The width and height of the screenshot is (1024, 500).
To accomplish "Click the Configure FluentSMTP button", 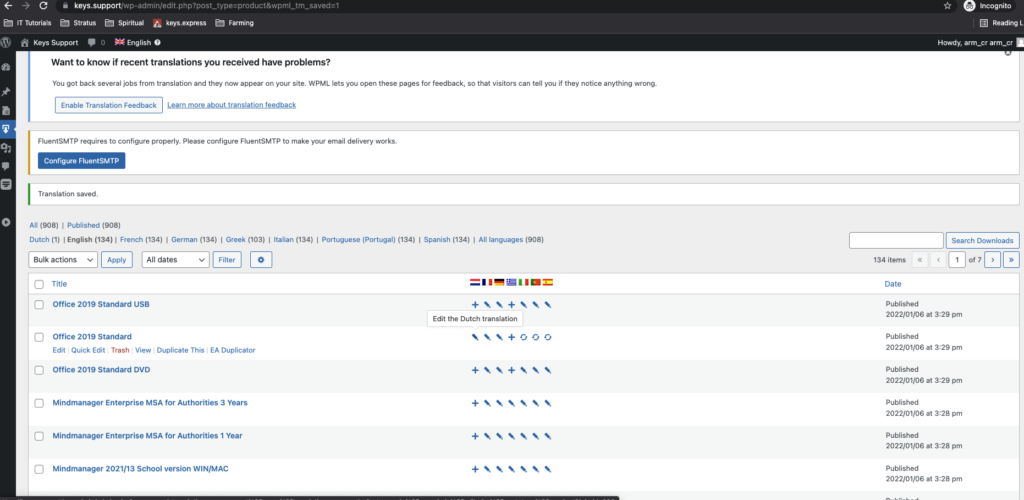I will pos(82,161).
